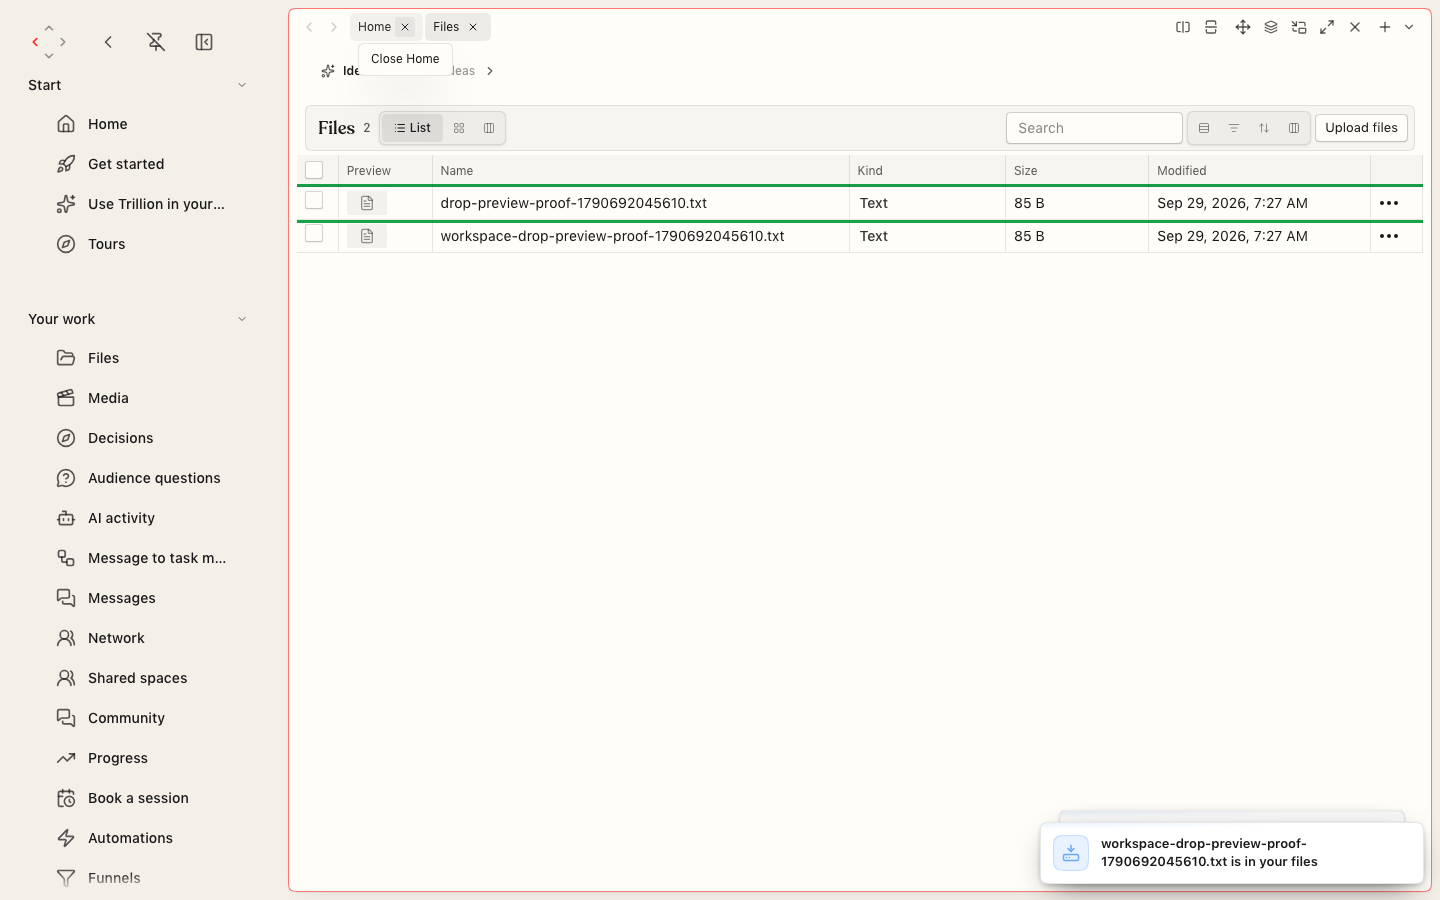Toggle the select-all checkbox in the table header
The width and height of the screenshot is (1440, 900).
[x=314, y=170]
